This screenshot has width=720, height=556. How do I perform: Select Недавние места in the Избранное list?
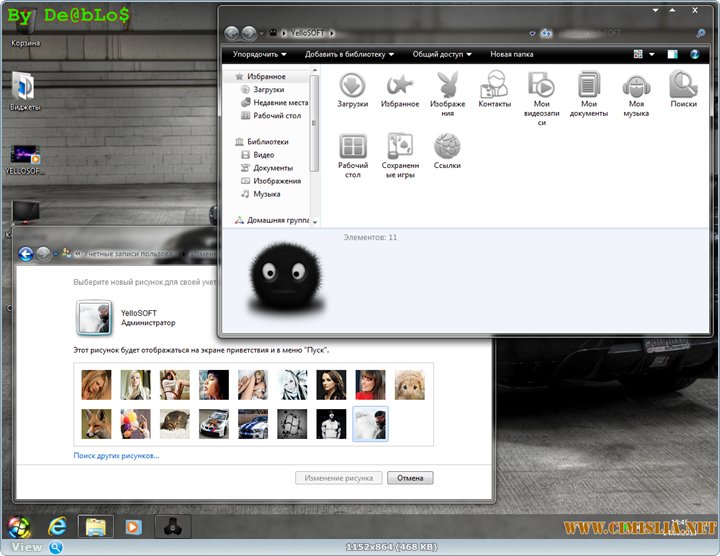coord(279,102)
